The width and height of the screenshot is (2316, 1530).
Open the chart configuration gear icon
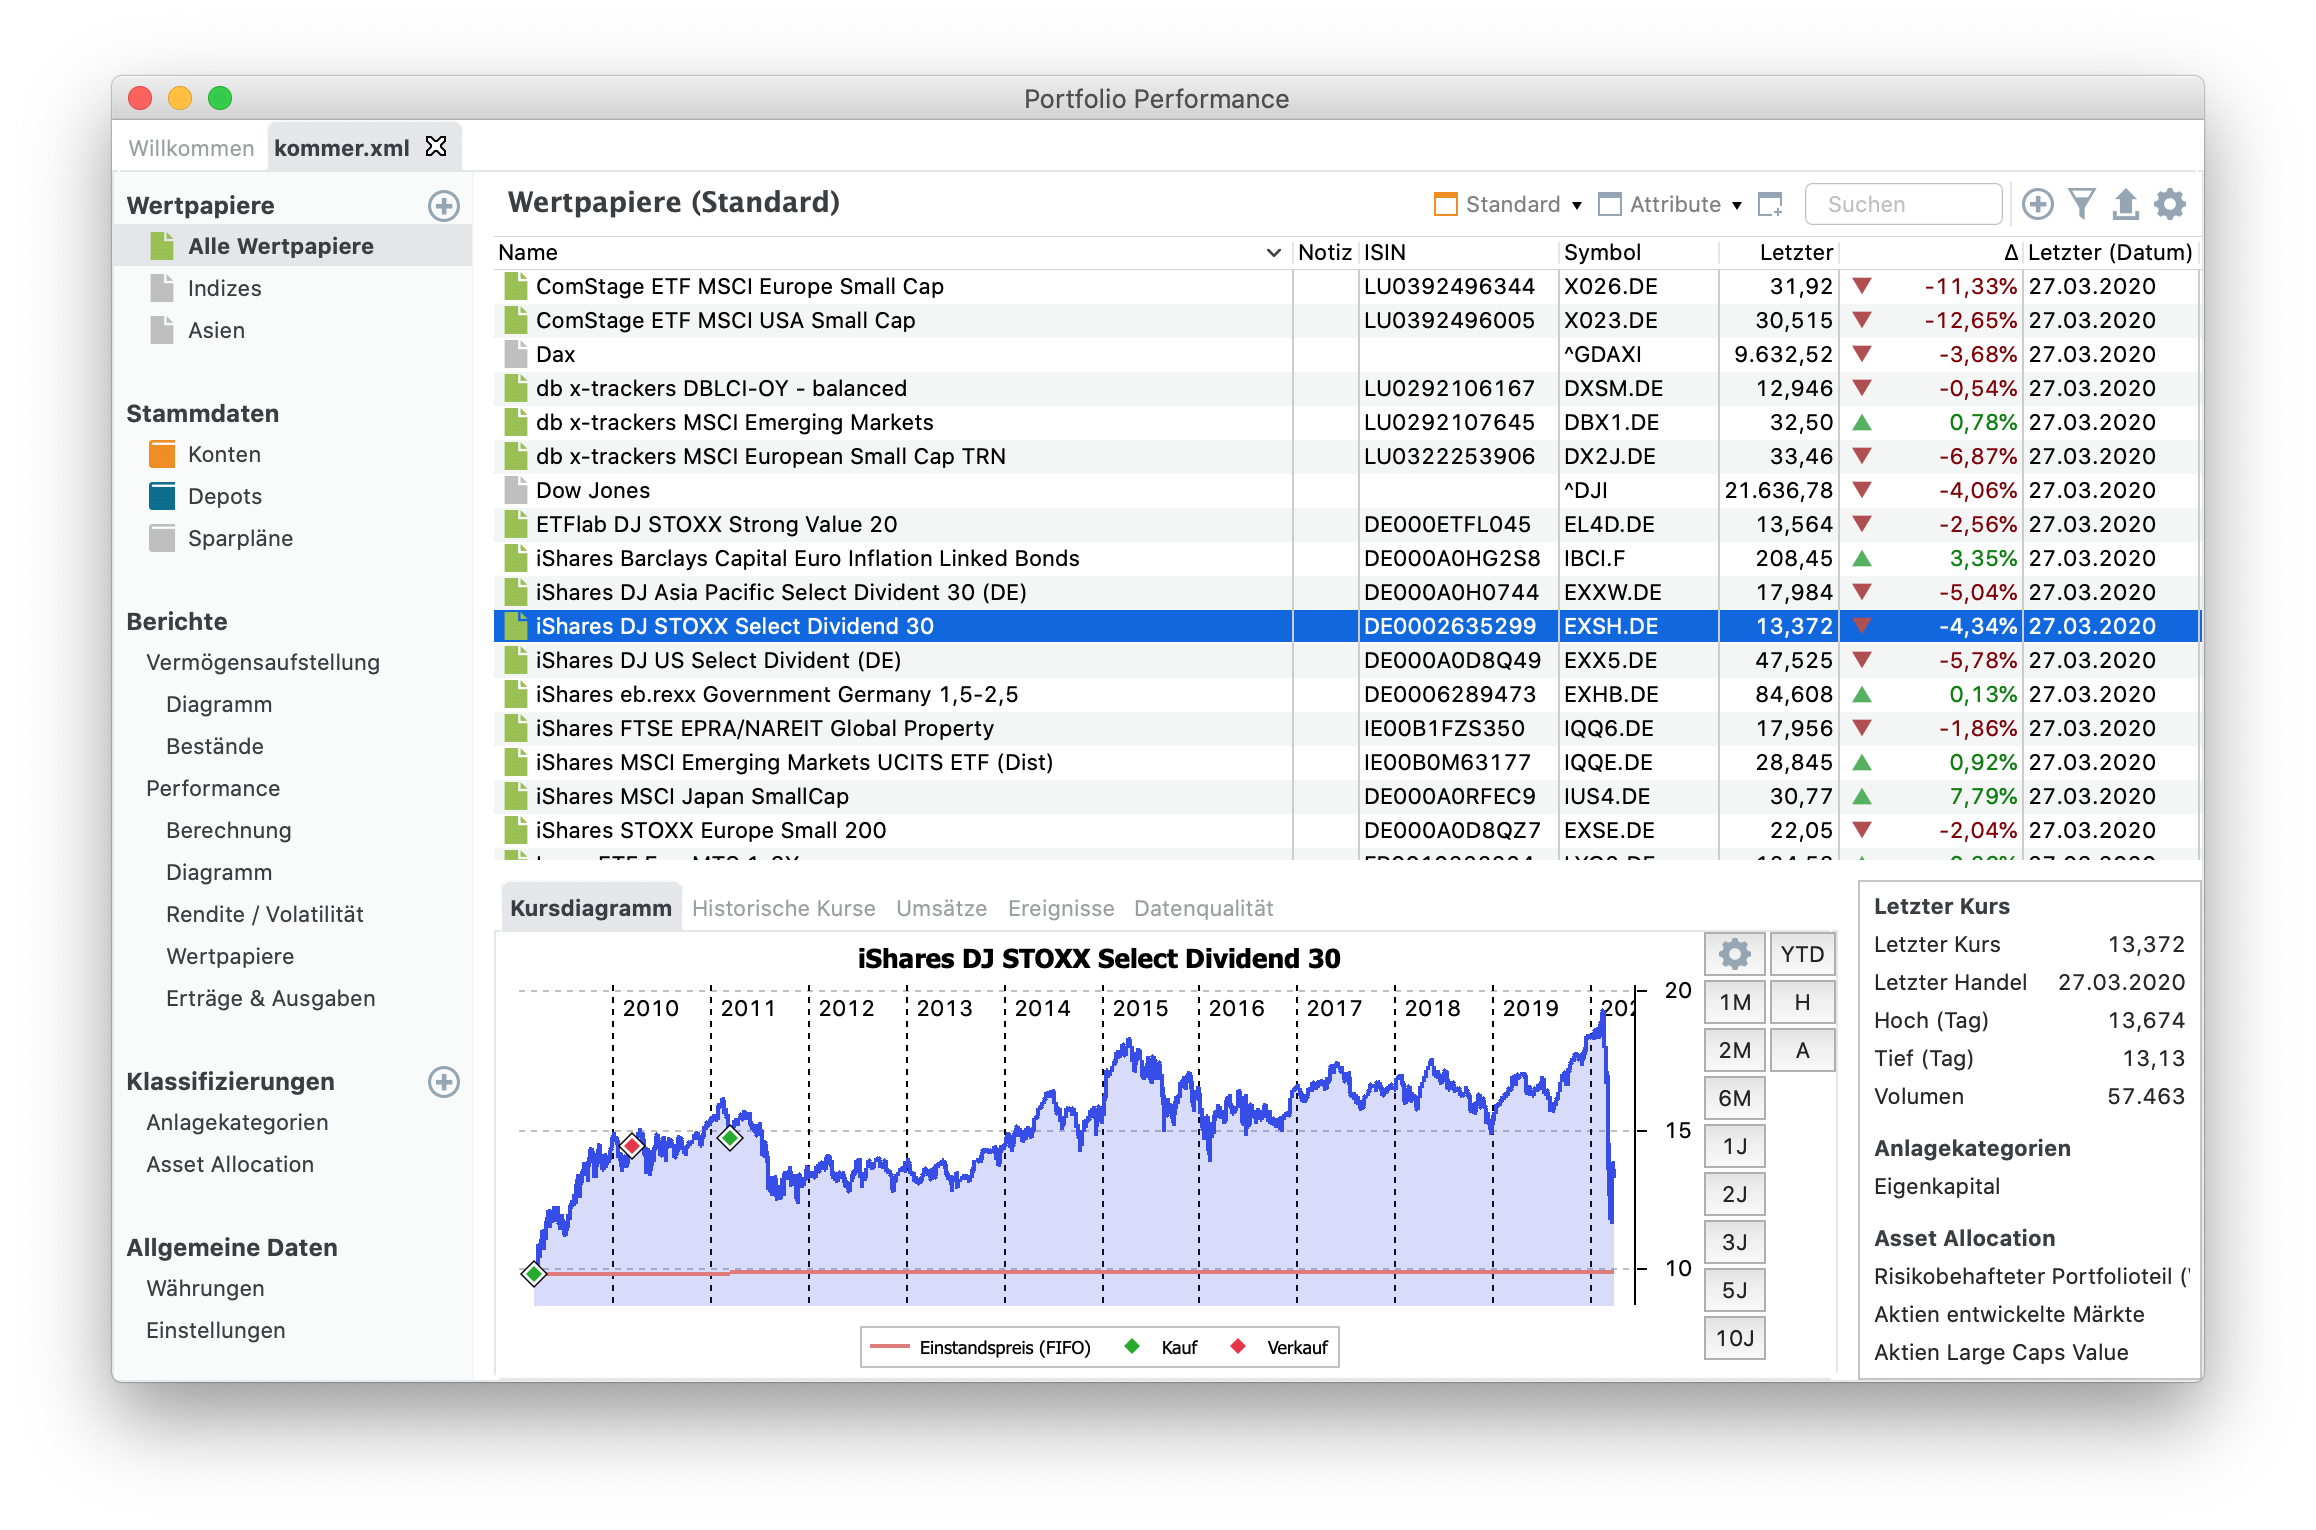[x=1734, y=954]
